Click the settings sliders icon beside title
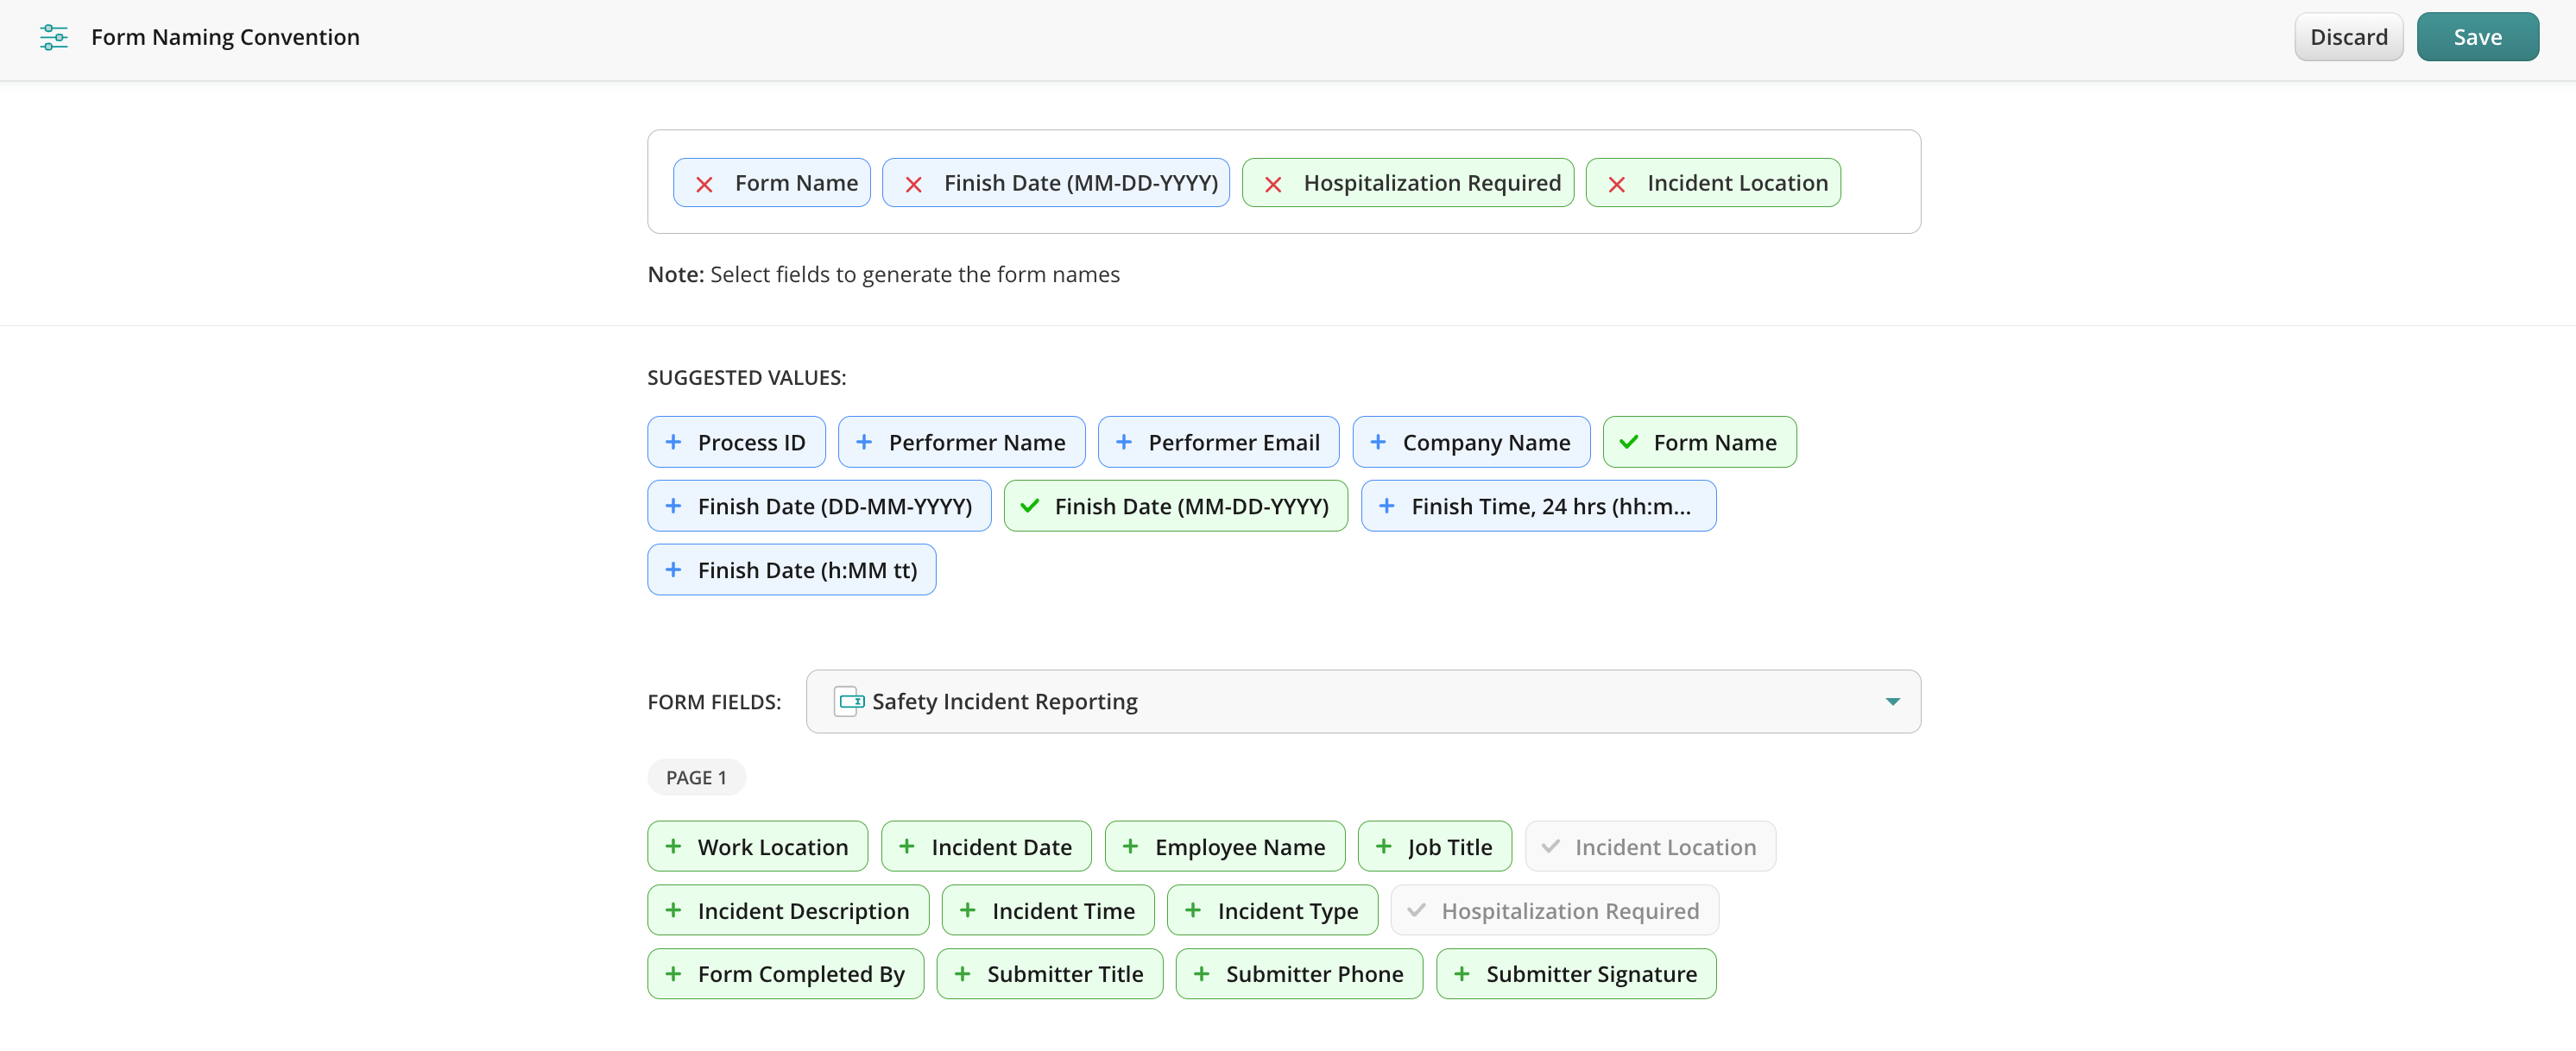The width and height of the screenshot is (2576, 1051). 54,37
